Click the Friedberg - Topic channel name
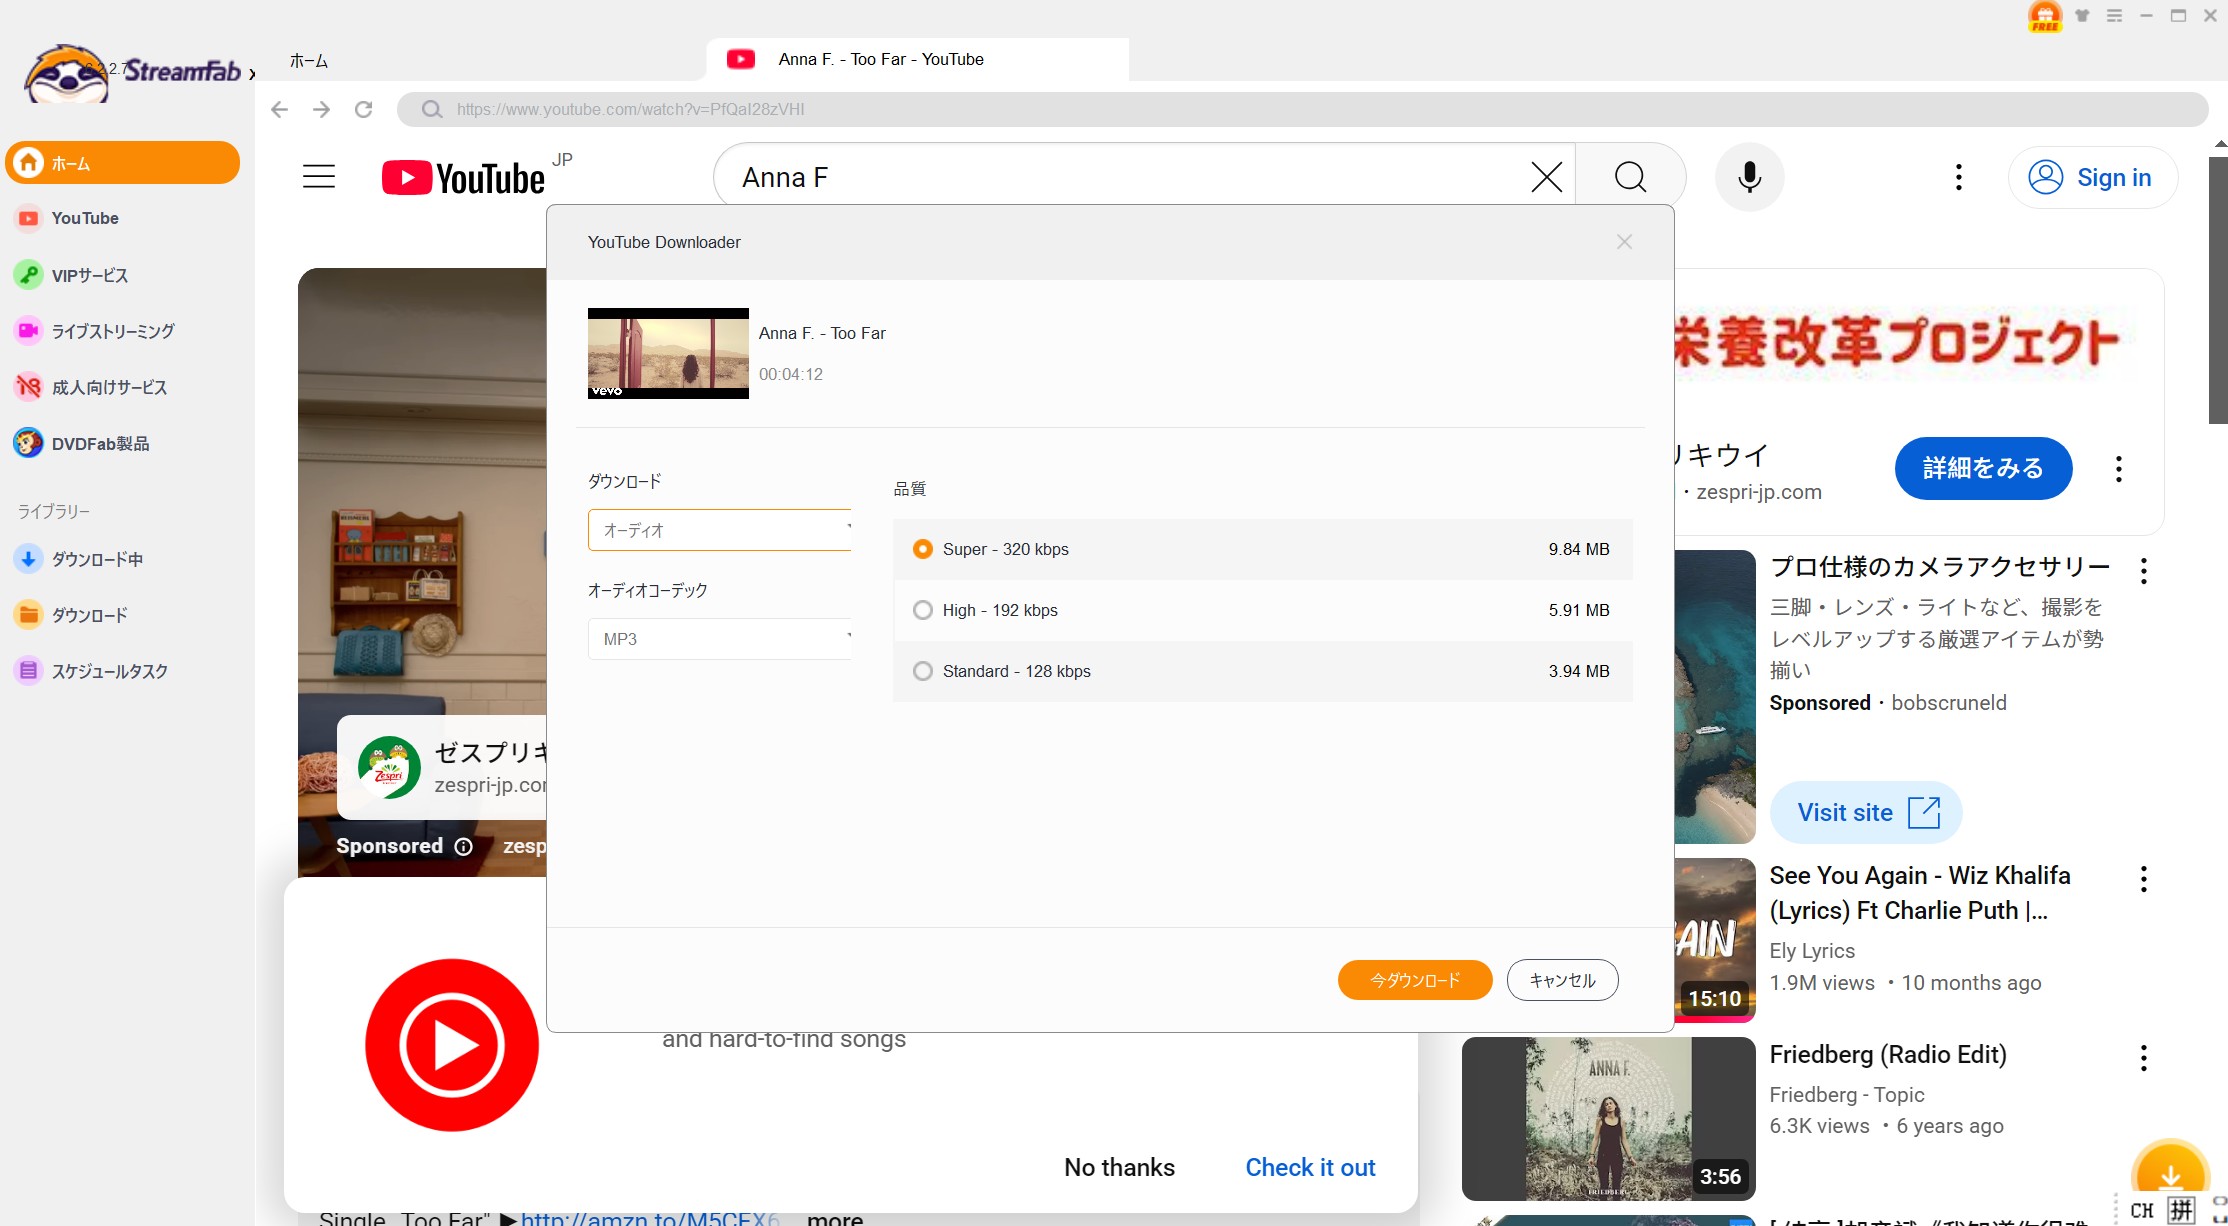 click(x=1846, y=1094)
